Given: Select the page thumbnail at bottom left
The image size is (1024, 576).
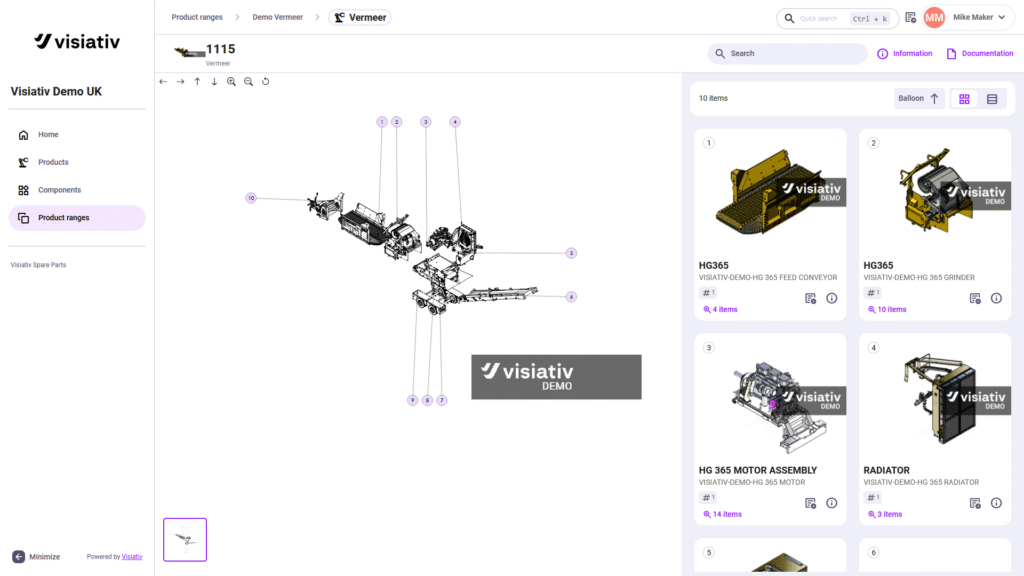Looking at the screenshot, I should [x=185, y=540].
